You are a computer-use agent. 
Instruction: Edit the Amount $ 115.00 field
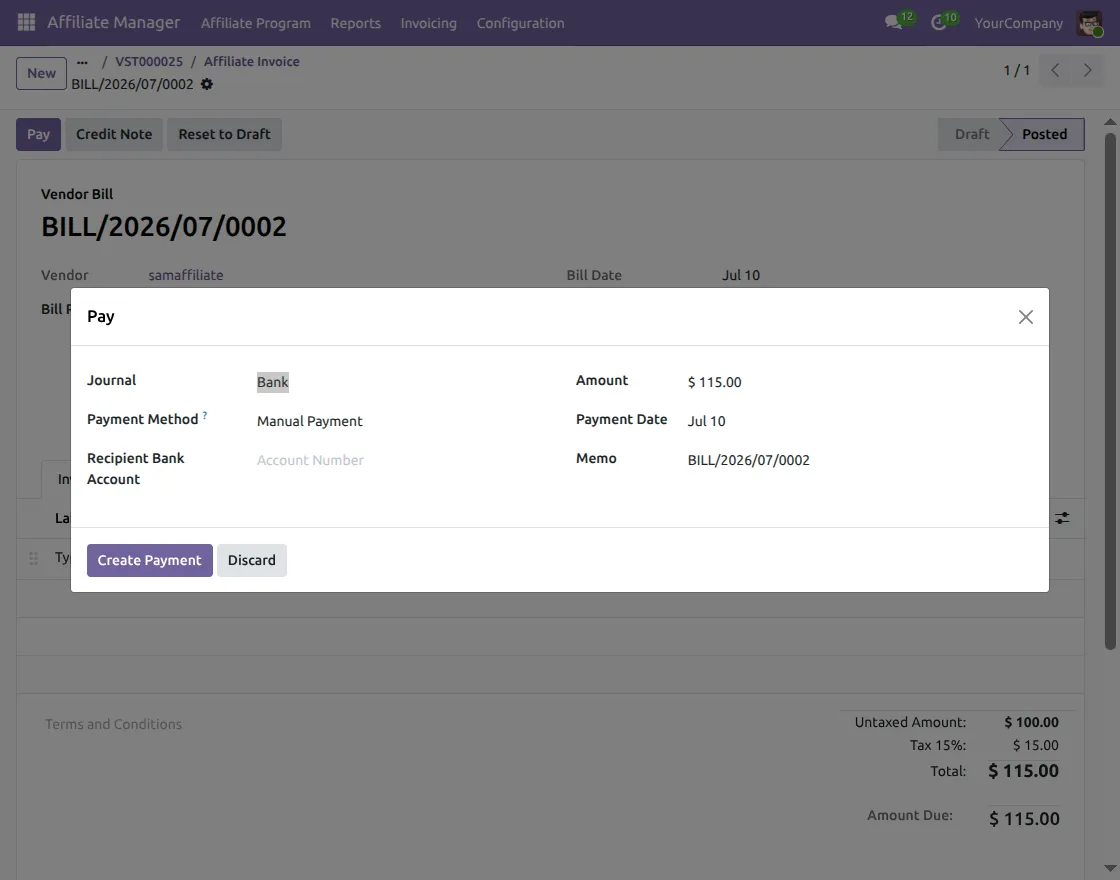[x=859, y=382]
